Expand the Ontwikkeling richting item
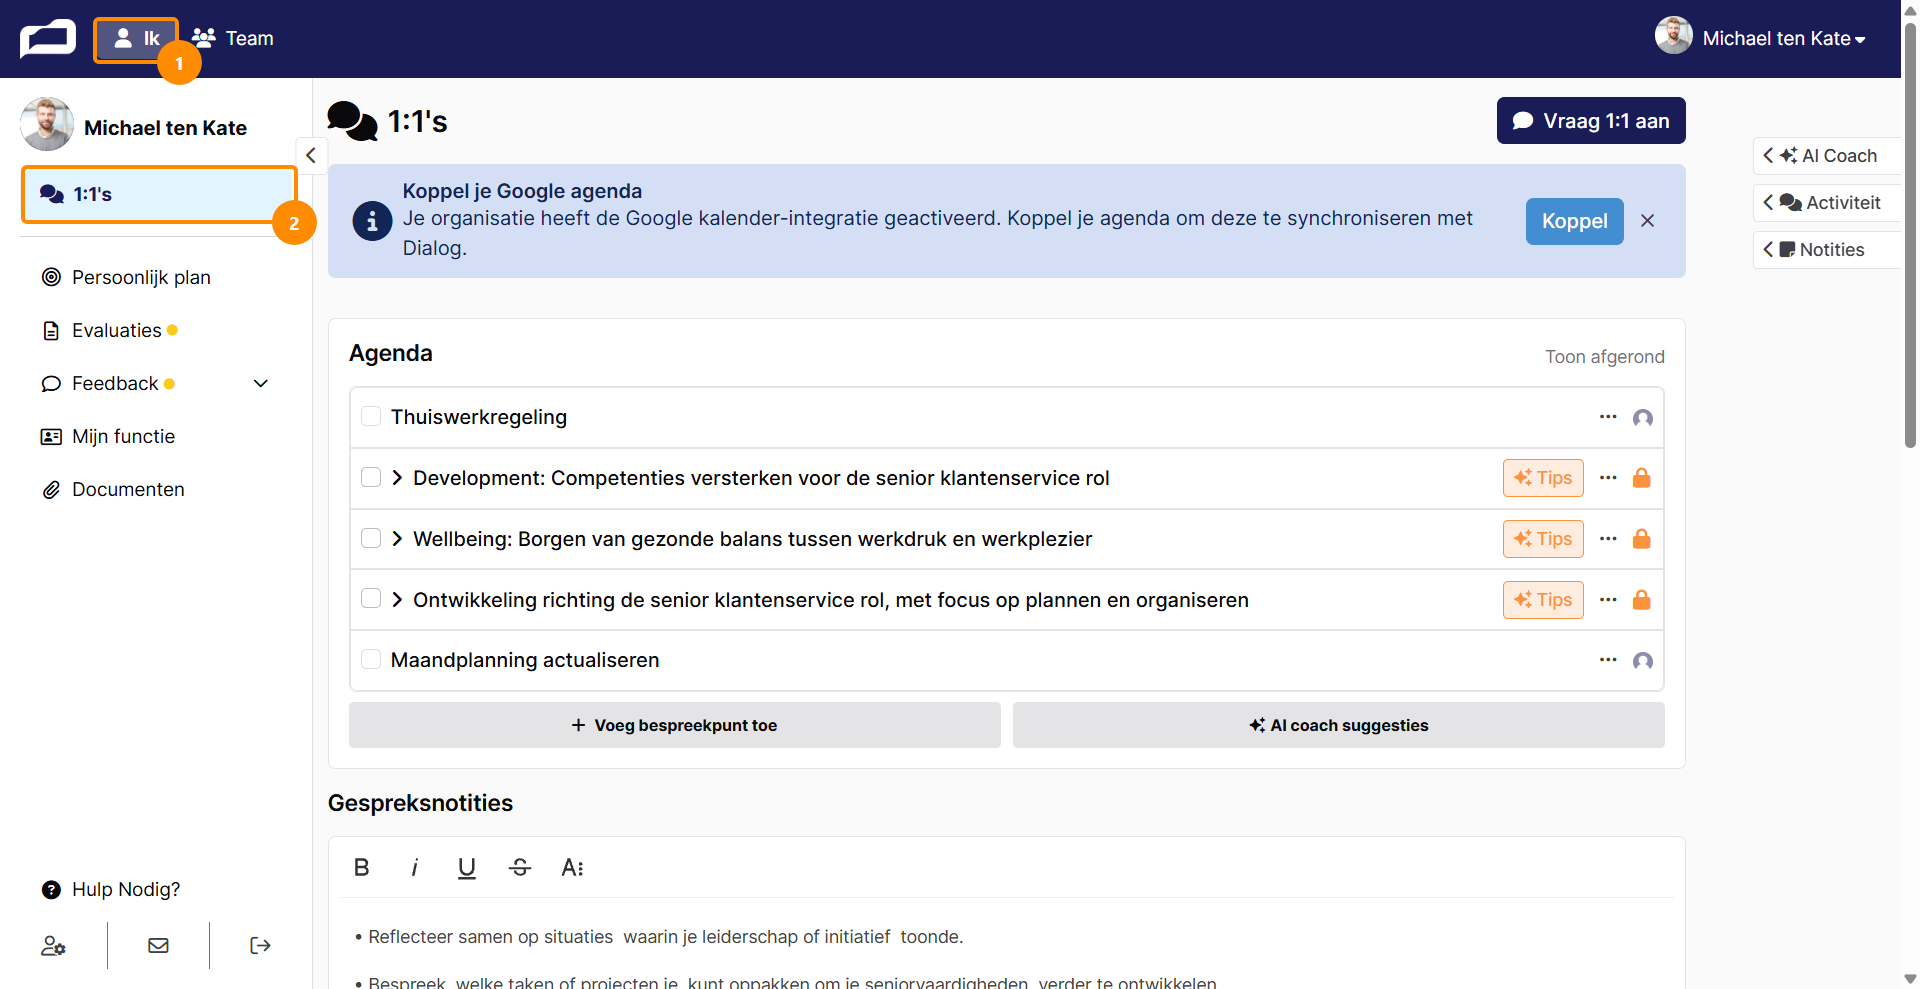The image size is (1920, 989). (x=397, y=600)
